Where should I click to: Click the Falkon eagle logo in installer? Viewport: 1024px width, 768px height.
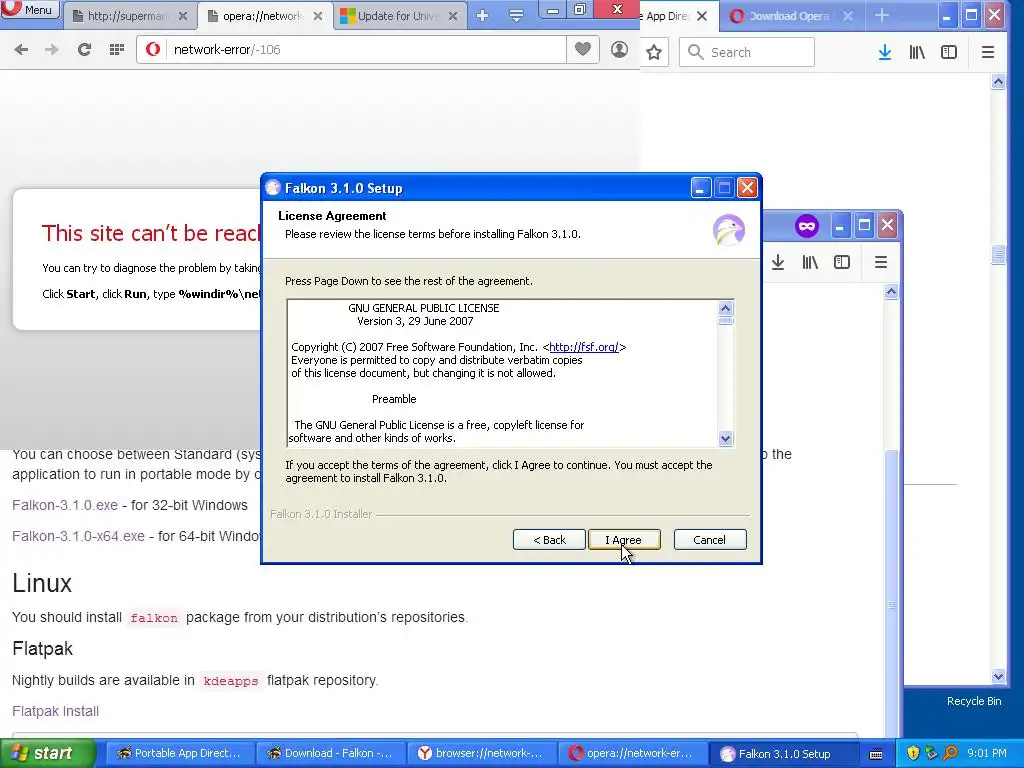point(729,229)
